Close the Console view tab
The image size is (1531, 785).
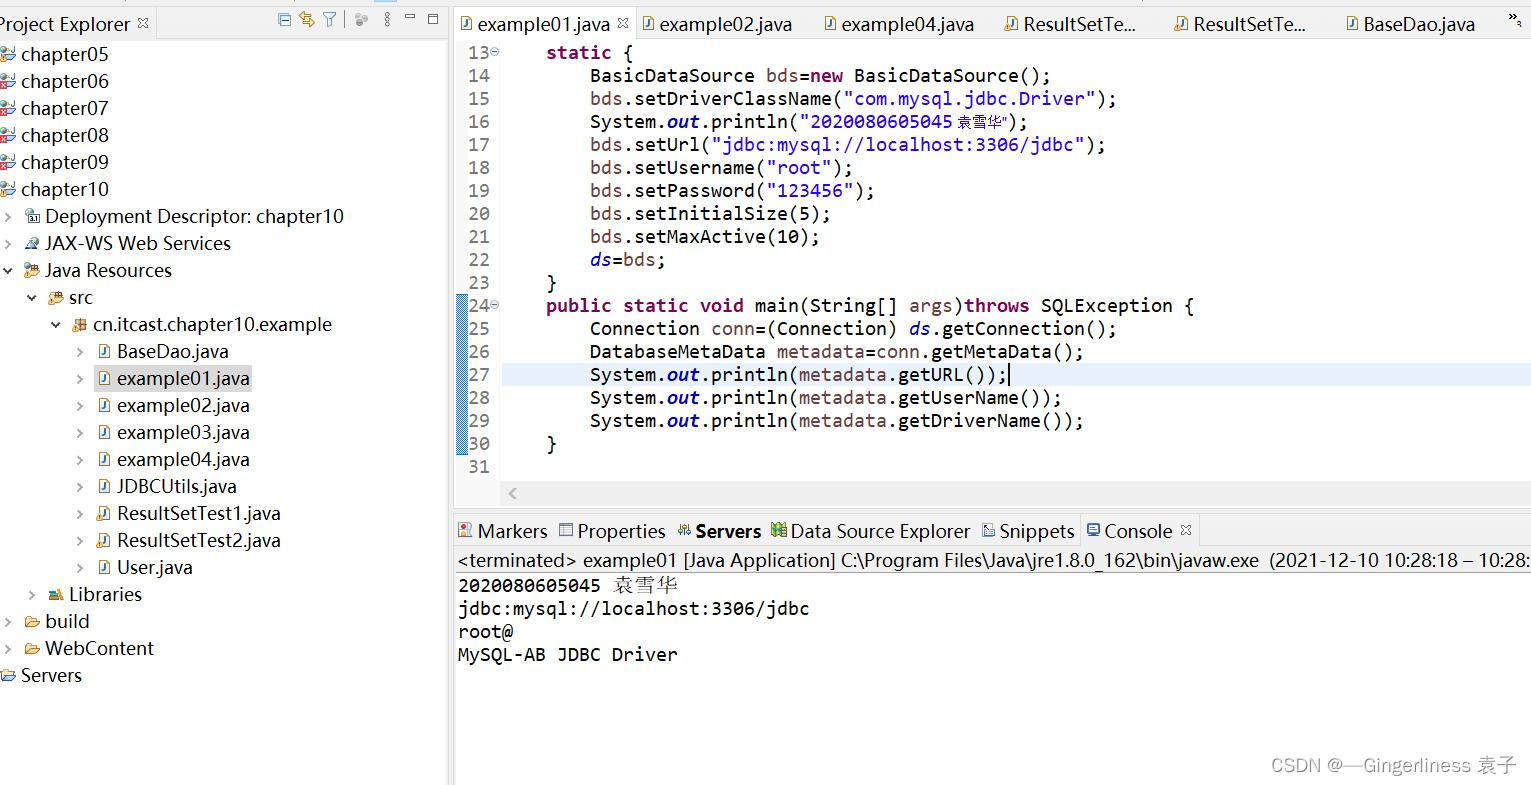pyautogui.click(x=1186, y=530)
